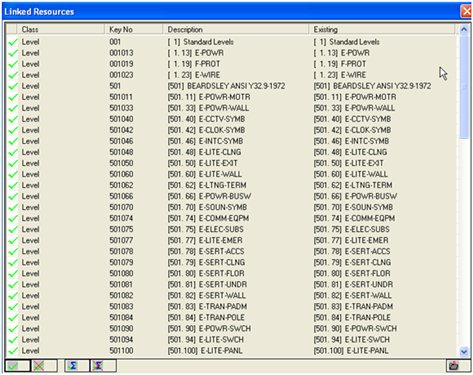The image size is (473, 375).
Task: Click the green check icon for row 501033
Action: 13,108
